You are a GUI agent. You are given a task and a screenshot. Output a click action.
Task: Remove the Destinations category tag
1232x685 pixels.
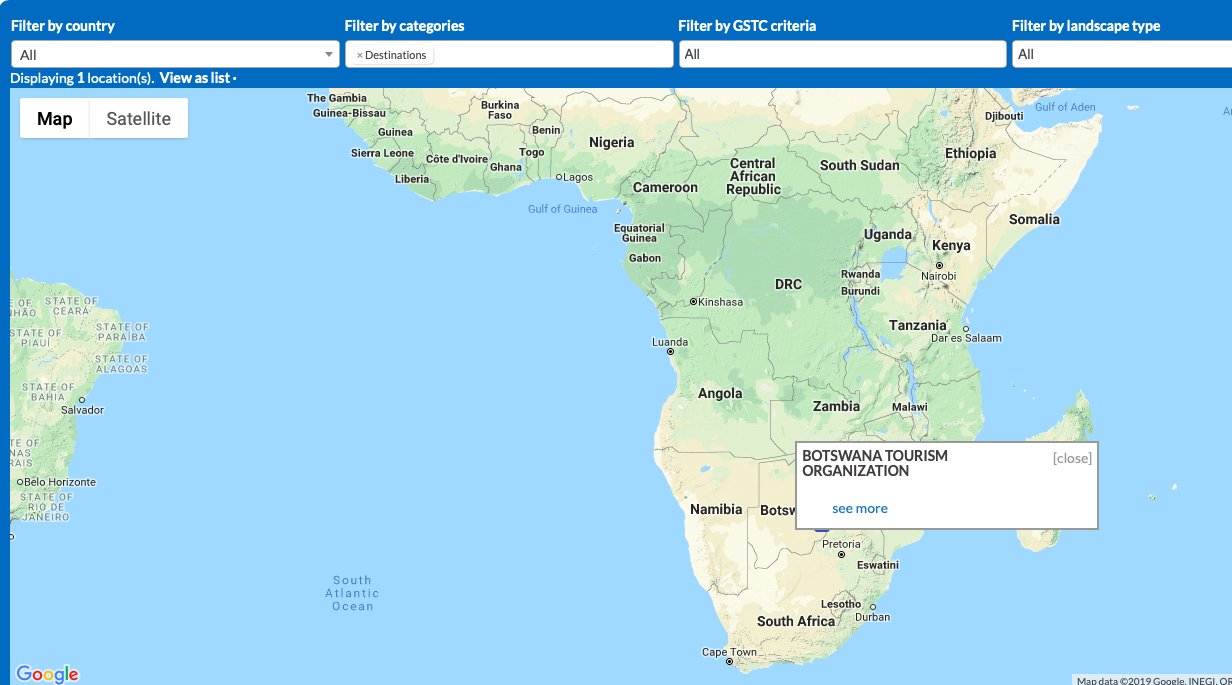coord(359,55)
